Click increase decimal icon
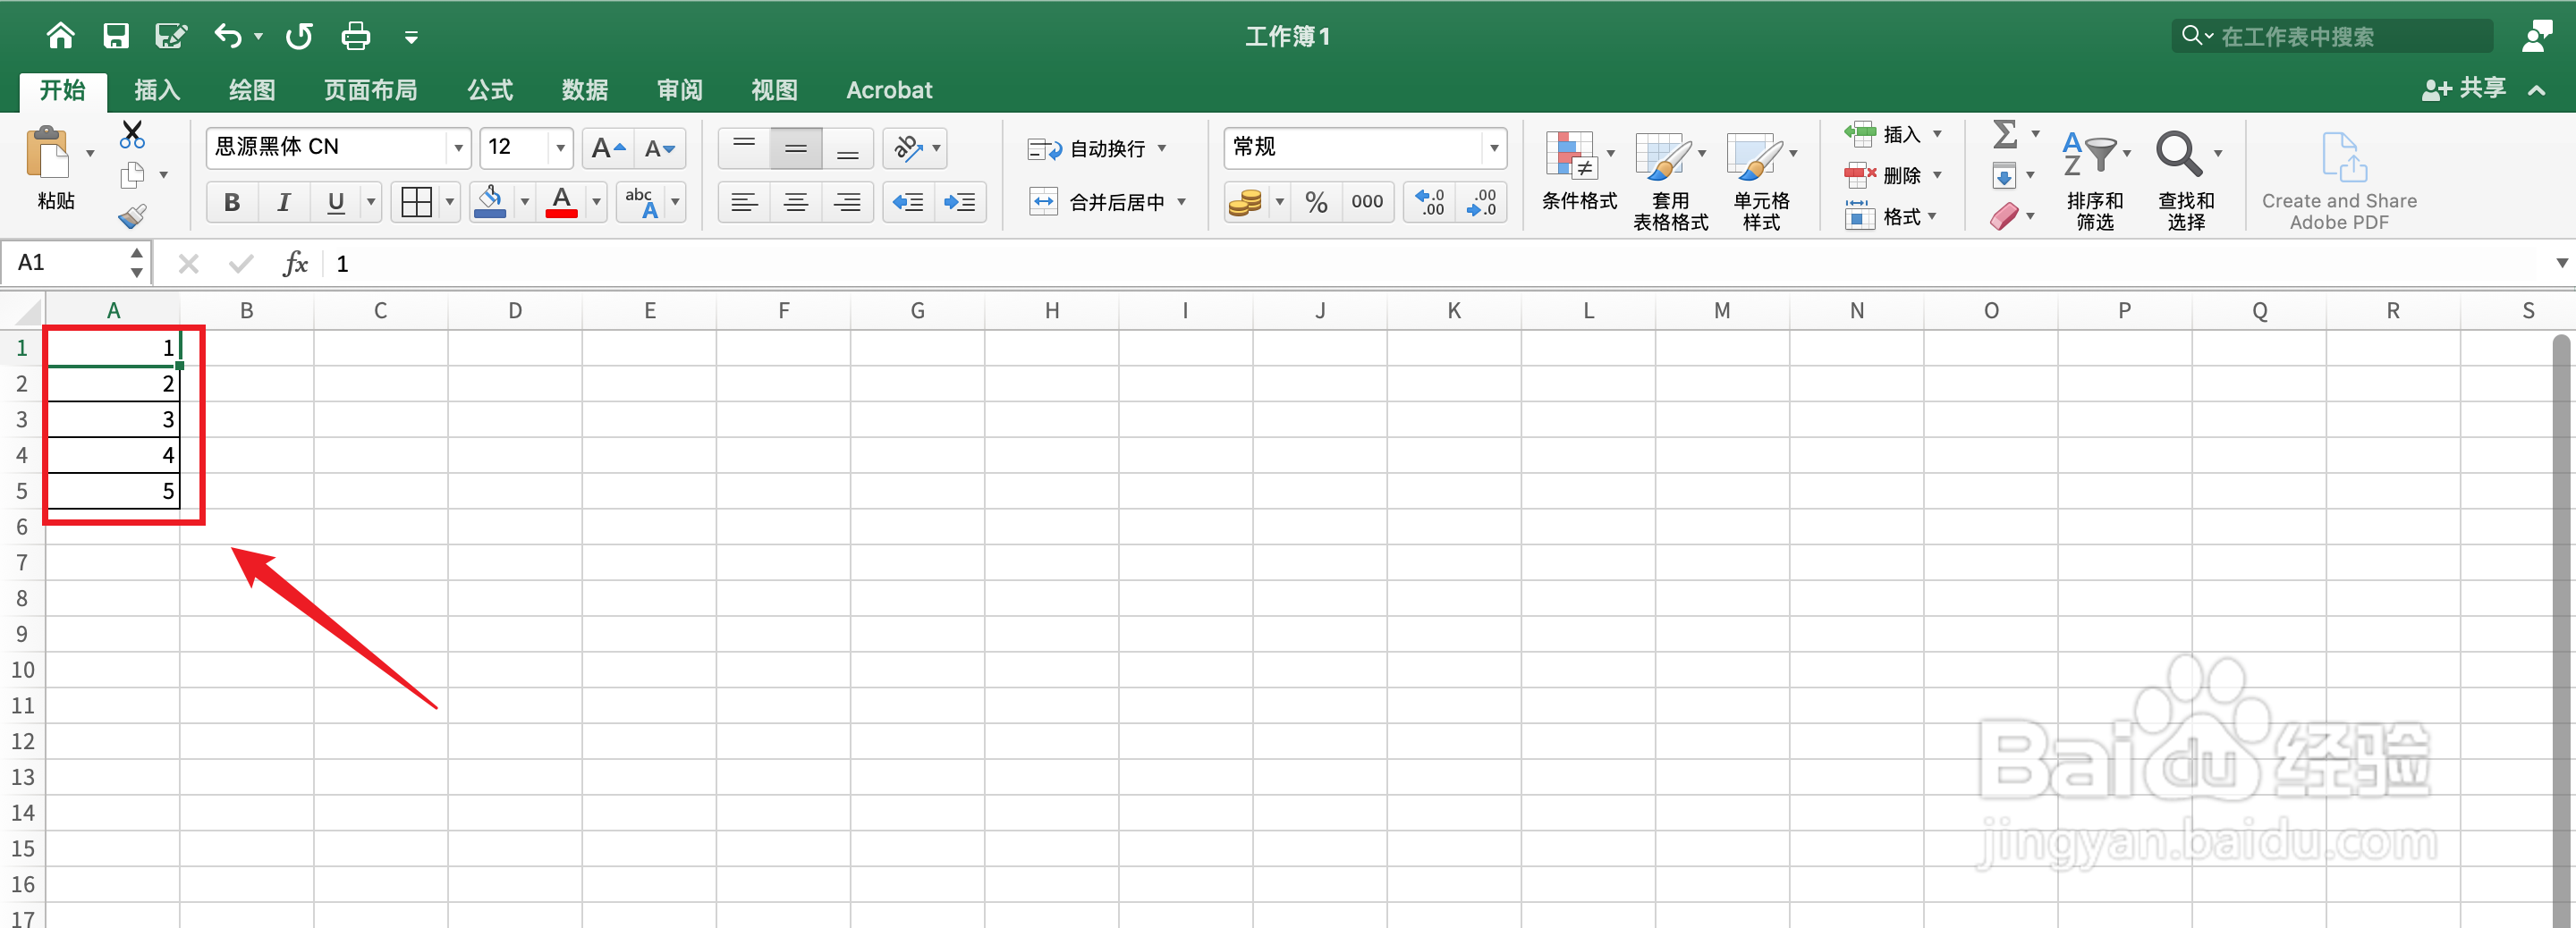 (x=1430, y=203)
